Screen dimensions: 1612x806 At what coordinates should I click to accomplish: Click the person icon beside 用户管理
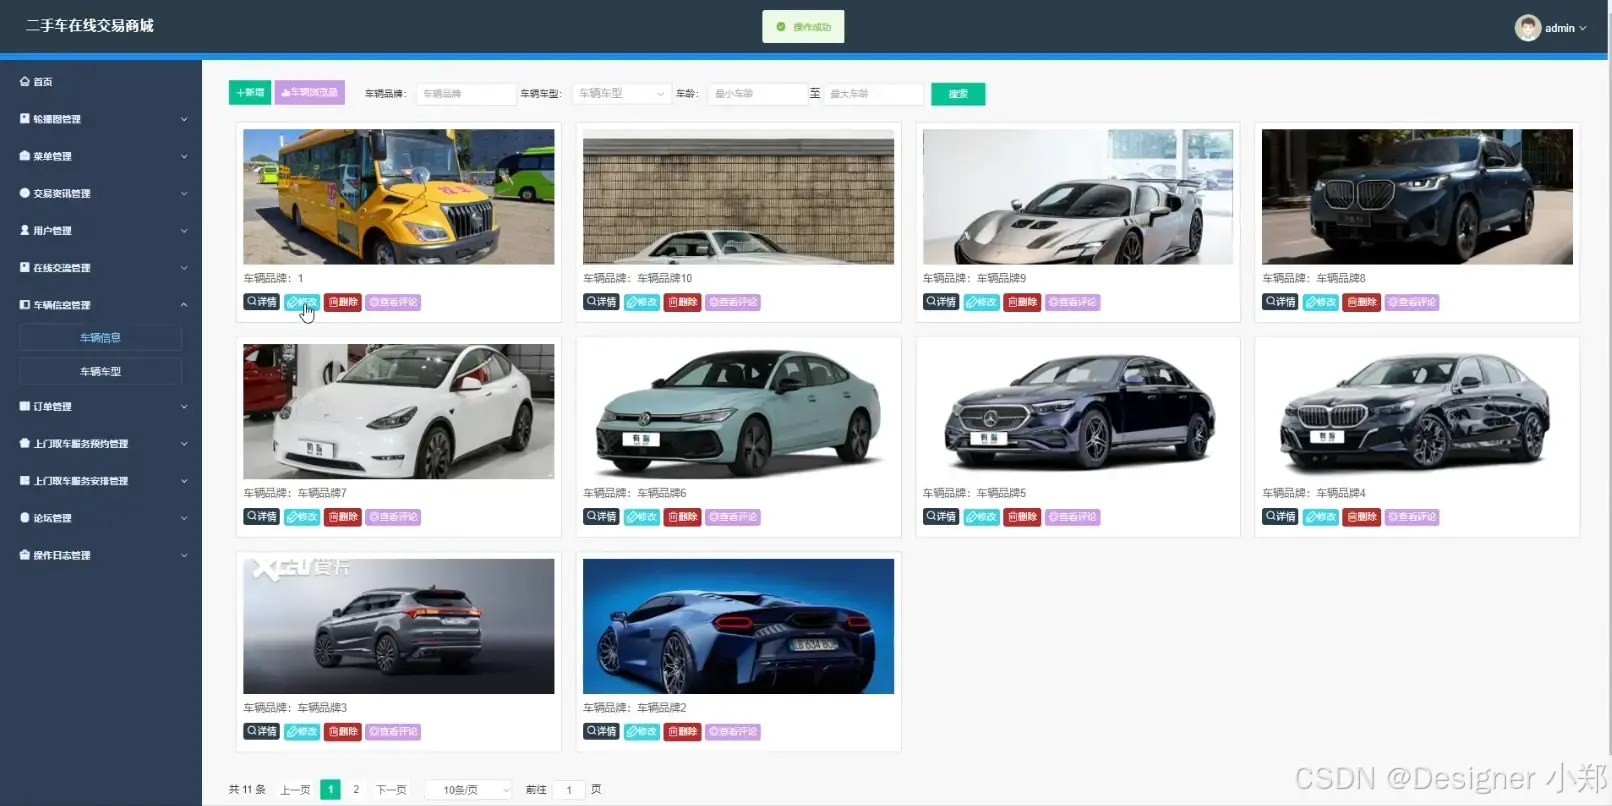(25, 230)
